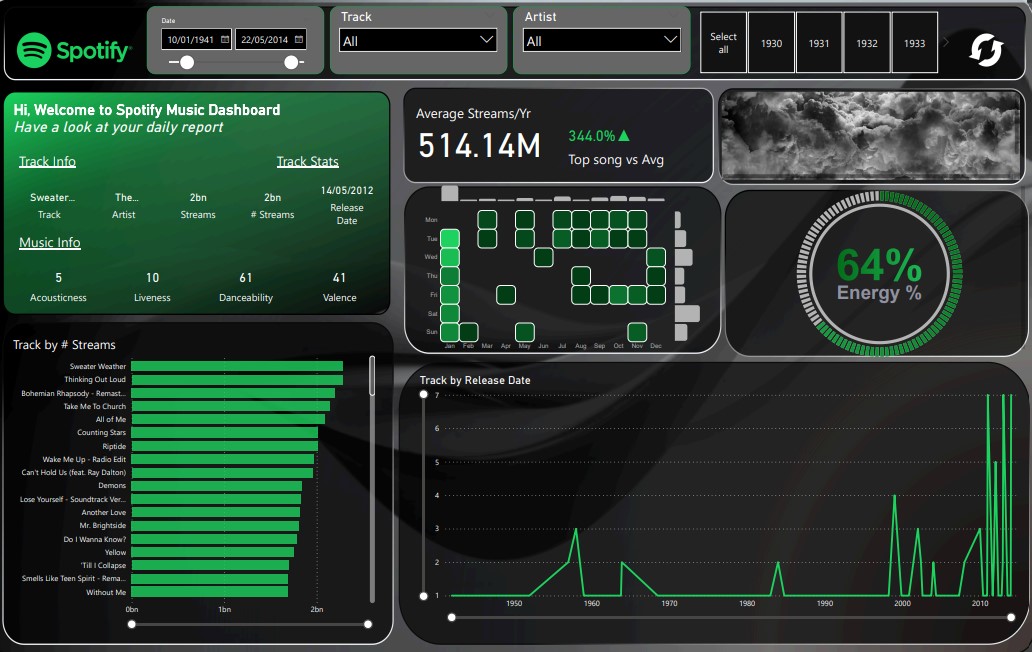Select the Monday March heatmap cell
Image resolution: width=1032 pixels, height=652 pixels.
pos(487,220)
